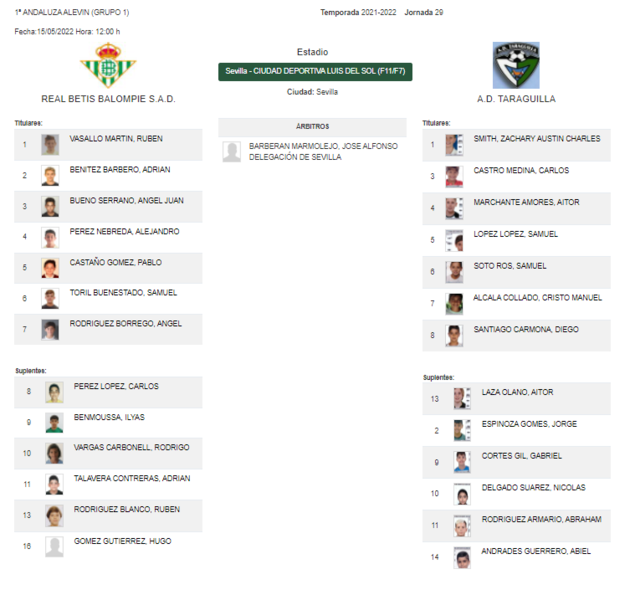Click the ÁRBITROS section header
The height and width of the screenshot is (600, 635).
click(x=312, y=127)
